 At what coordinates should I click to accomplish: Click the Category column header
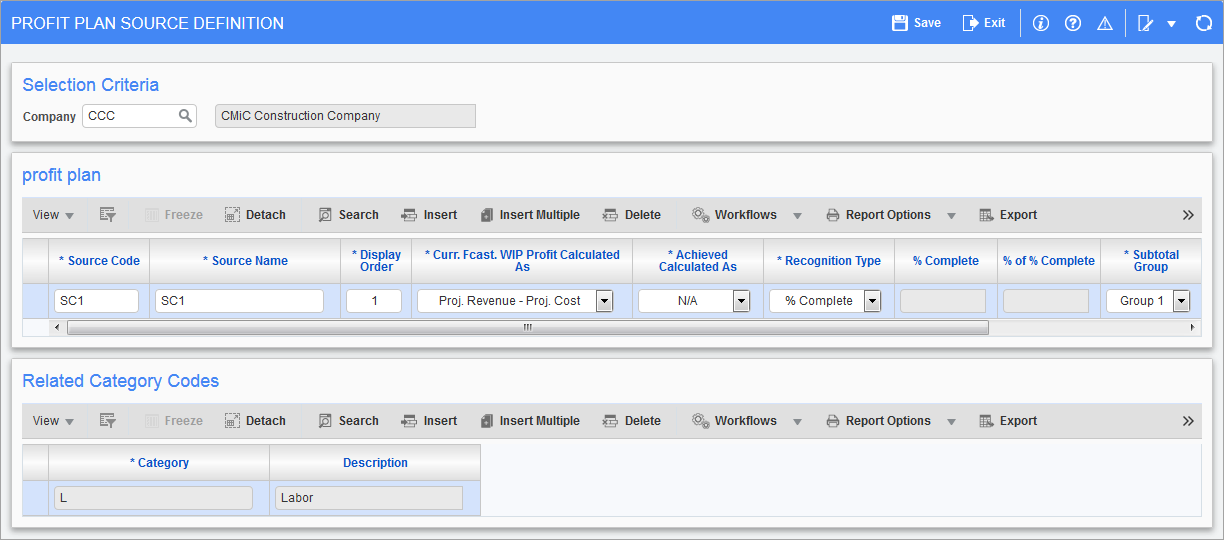click(x=159, y=463)
